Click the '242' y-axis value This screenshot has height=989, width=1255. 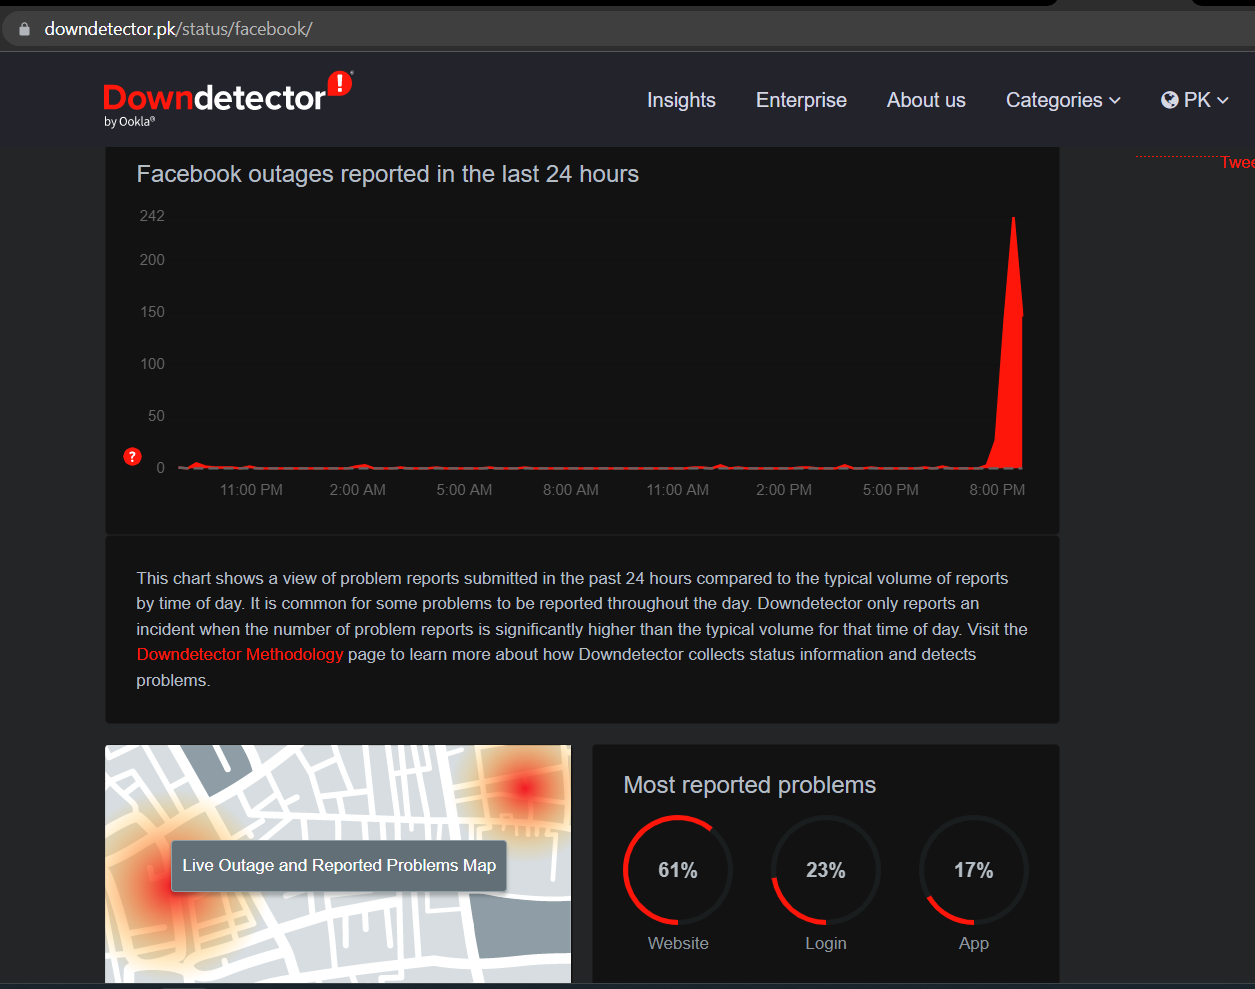click(x=152, y=216)
